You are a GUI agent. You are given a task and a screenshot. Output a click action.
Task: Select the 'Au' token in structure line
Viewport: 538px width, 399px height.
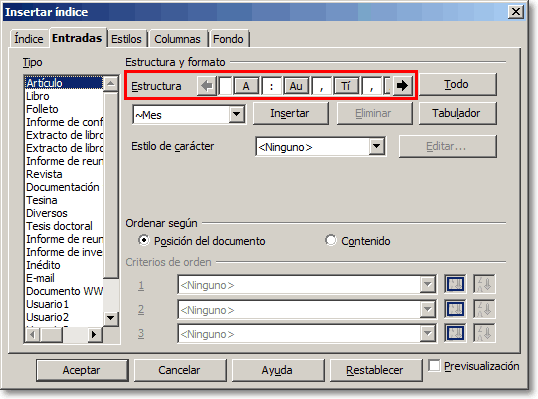(x=296, y=86)
